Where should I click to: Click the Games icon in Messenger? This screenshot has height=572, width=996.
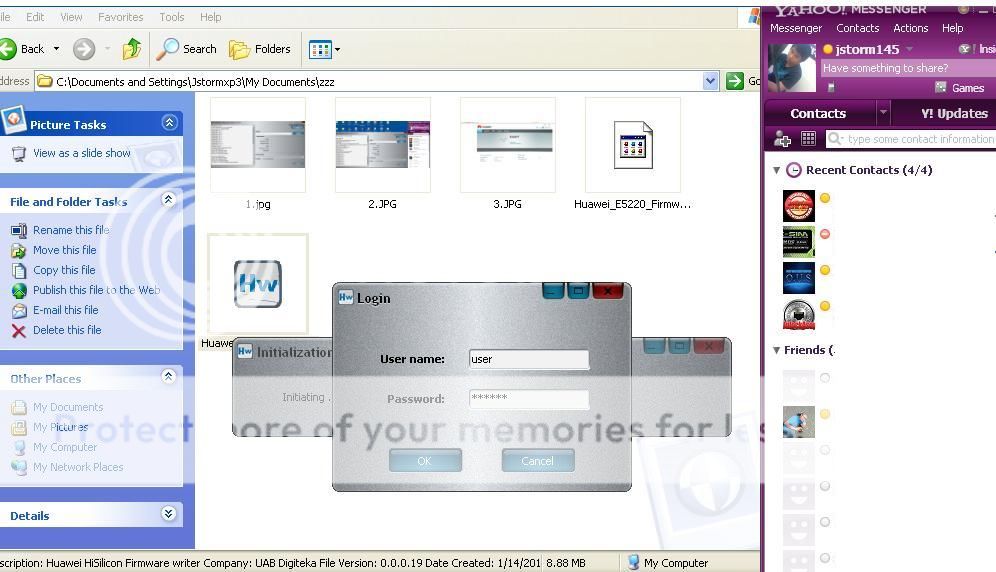(940, 88)
